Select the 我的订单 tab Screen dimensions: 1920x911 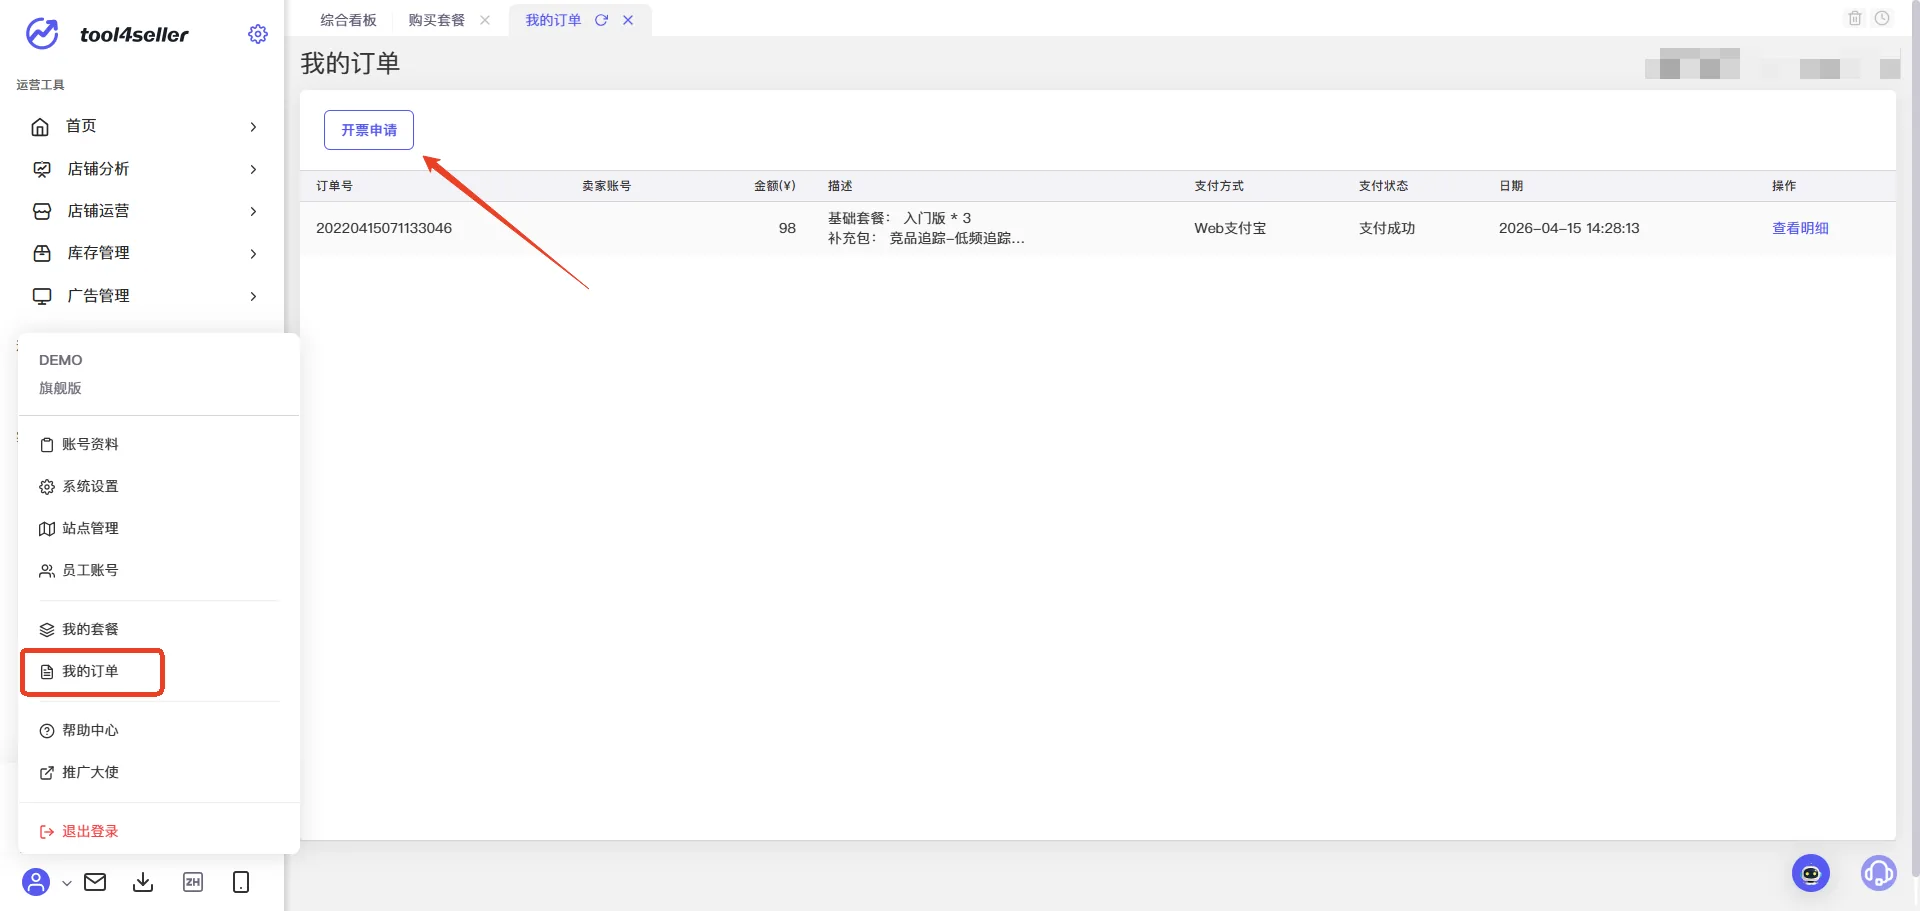pos(553,20)
